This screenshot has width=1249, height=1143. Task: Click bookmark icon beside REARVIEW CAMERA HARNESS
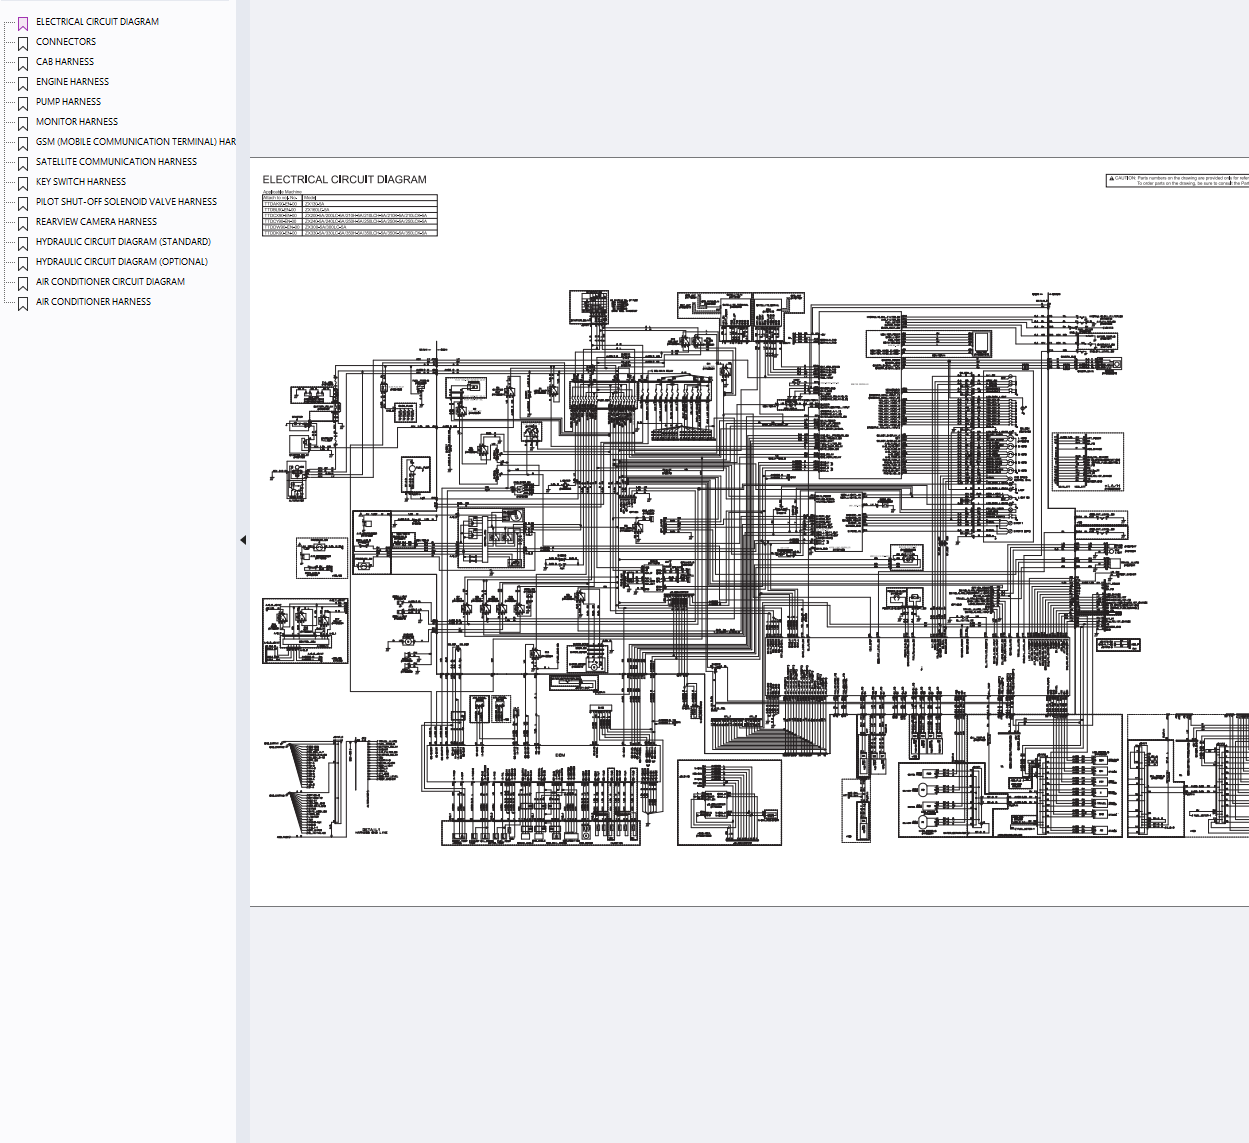(23, 223)
